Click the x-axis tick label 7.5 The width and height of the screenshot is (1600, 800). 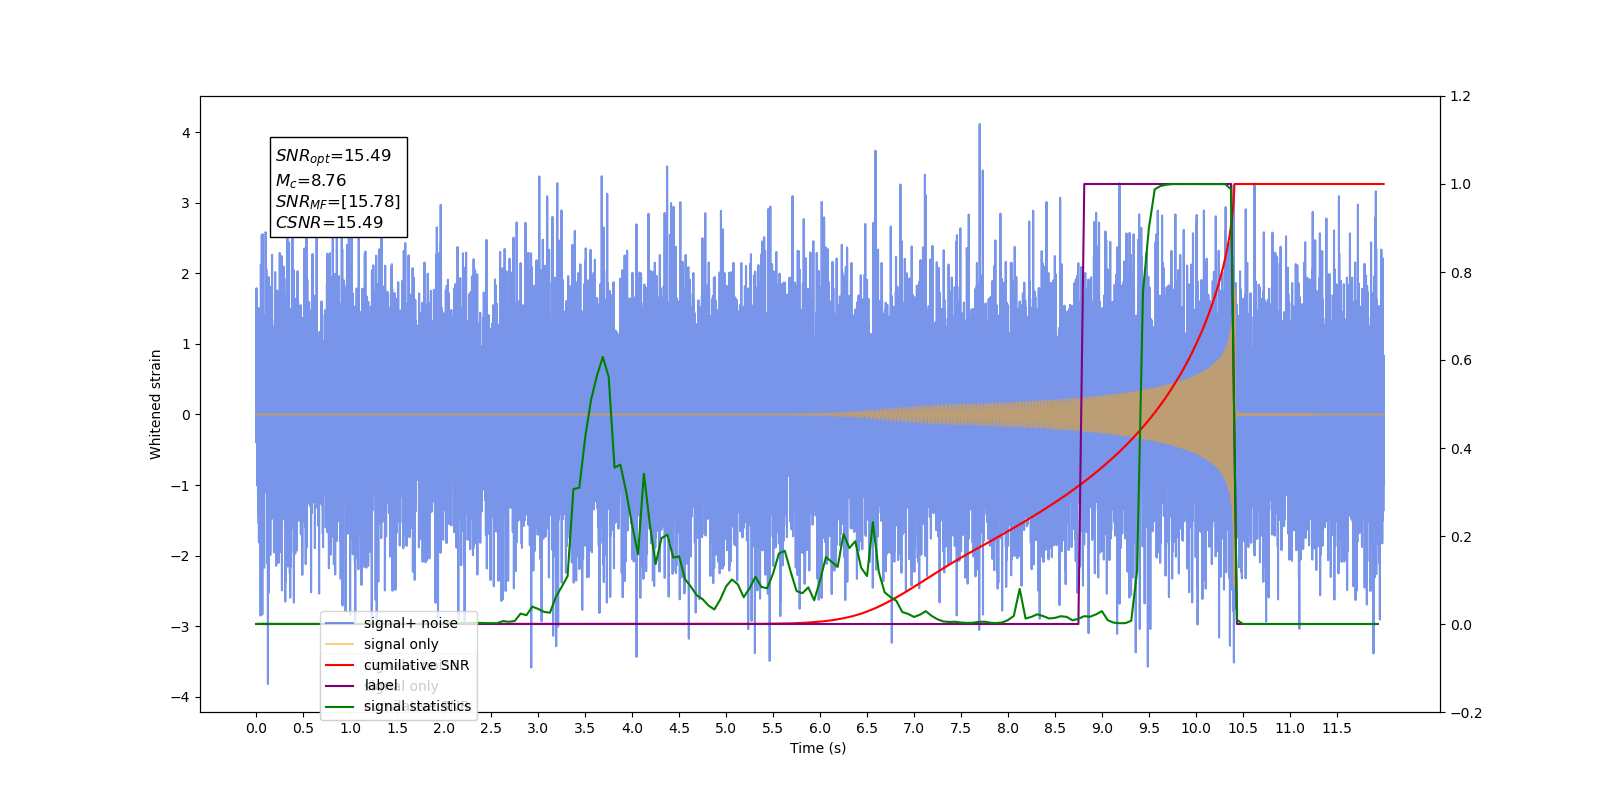961,728
